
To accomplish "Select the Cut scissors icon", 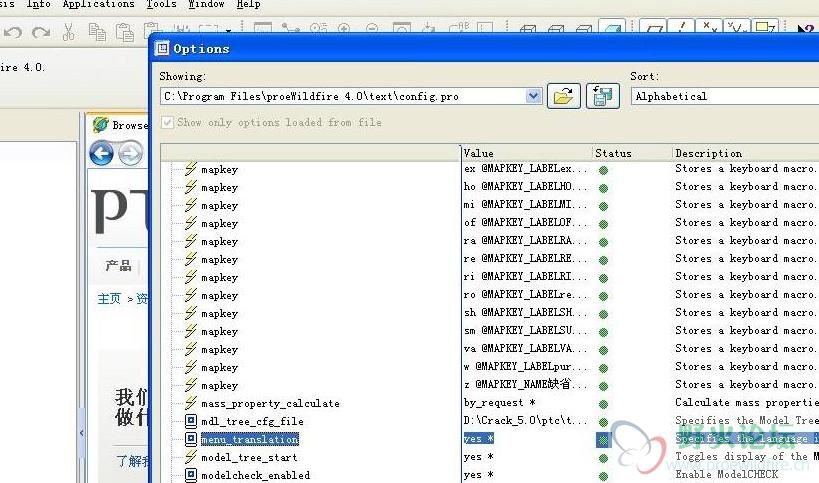I will point(68,31).
